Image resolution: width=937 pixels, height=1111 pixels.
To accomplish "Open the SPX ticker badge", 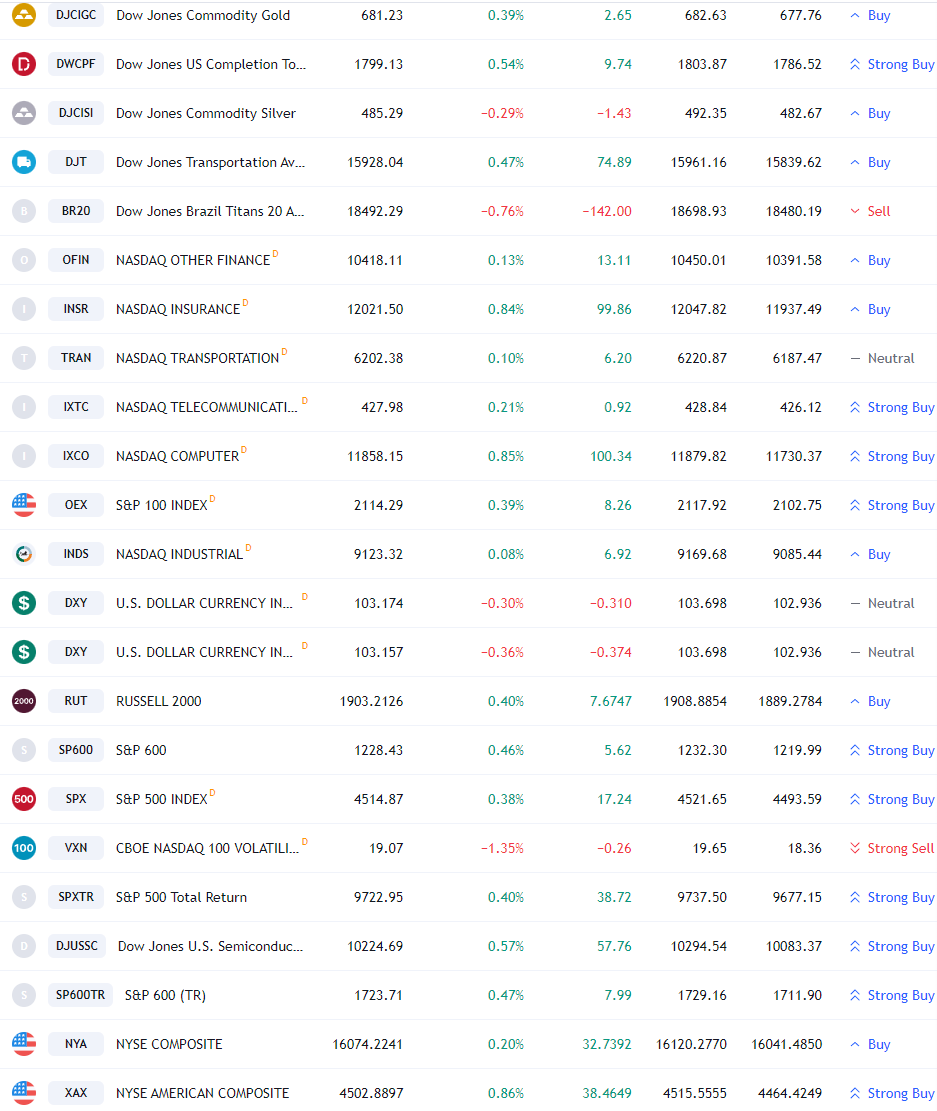I will pos(76,799).
